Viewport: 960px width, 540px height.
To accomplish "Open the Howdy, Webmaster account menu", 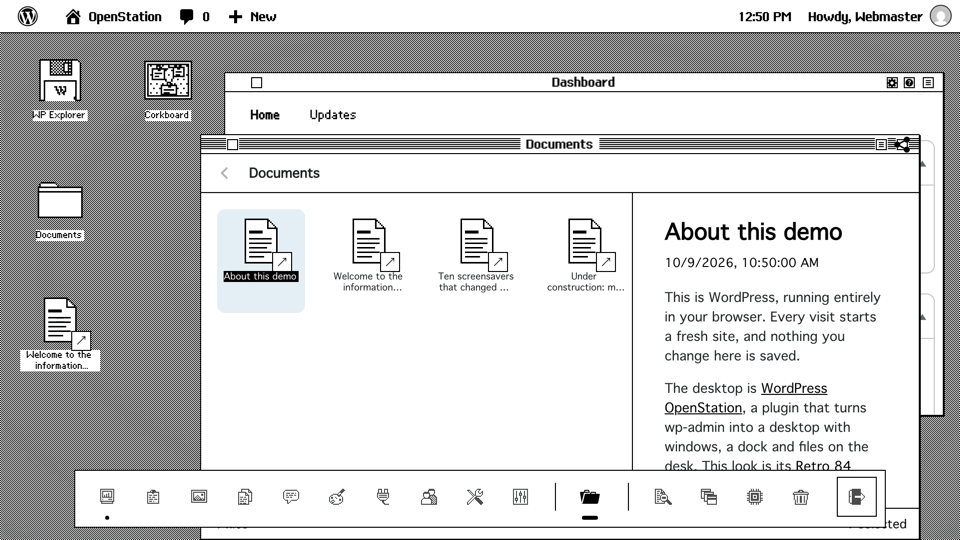I will click(x=880, y=17).
